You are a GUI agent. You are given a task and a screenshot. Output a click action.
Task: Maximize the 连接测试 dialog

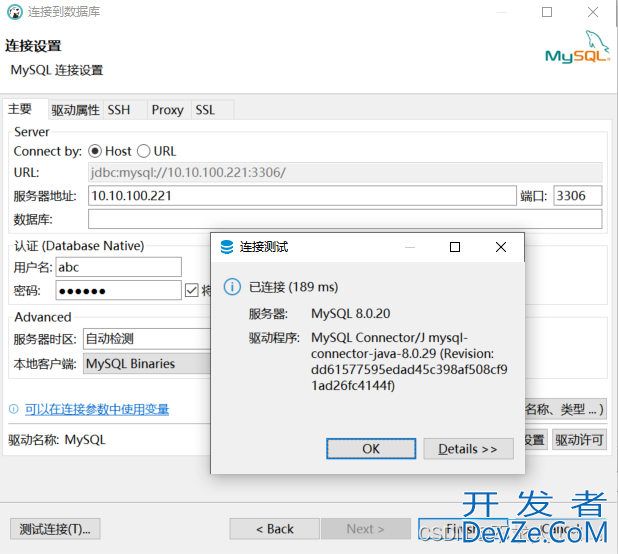click(455, 247)
